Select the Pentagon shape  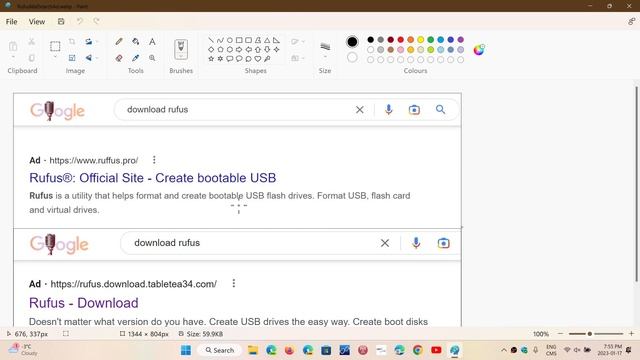pyautogui.click(x=220, y=49)
